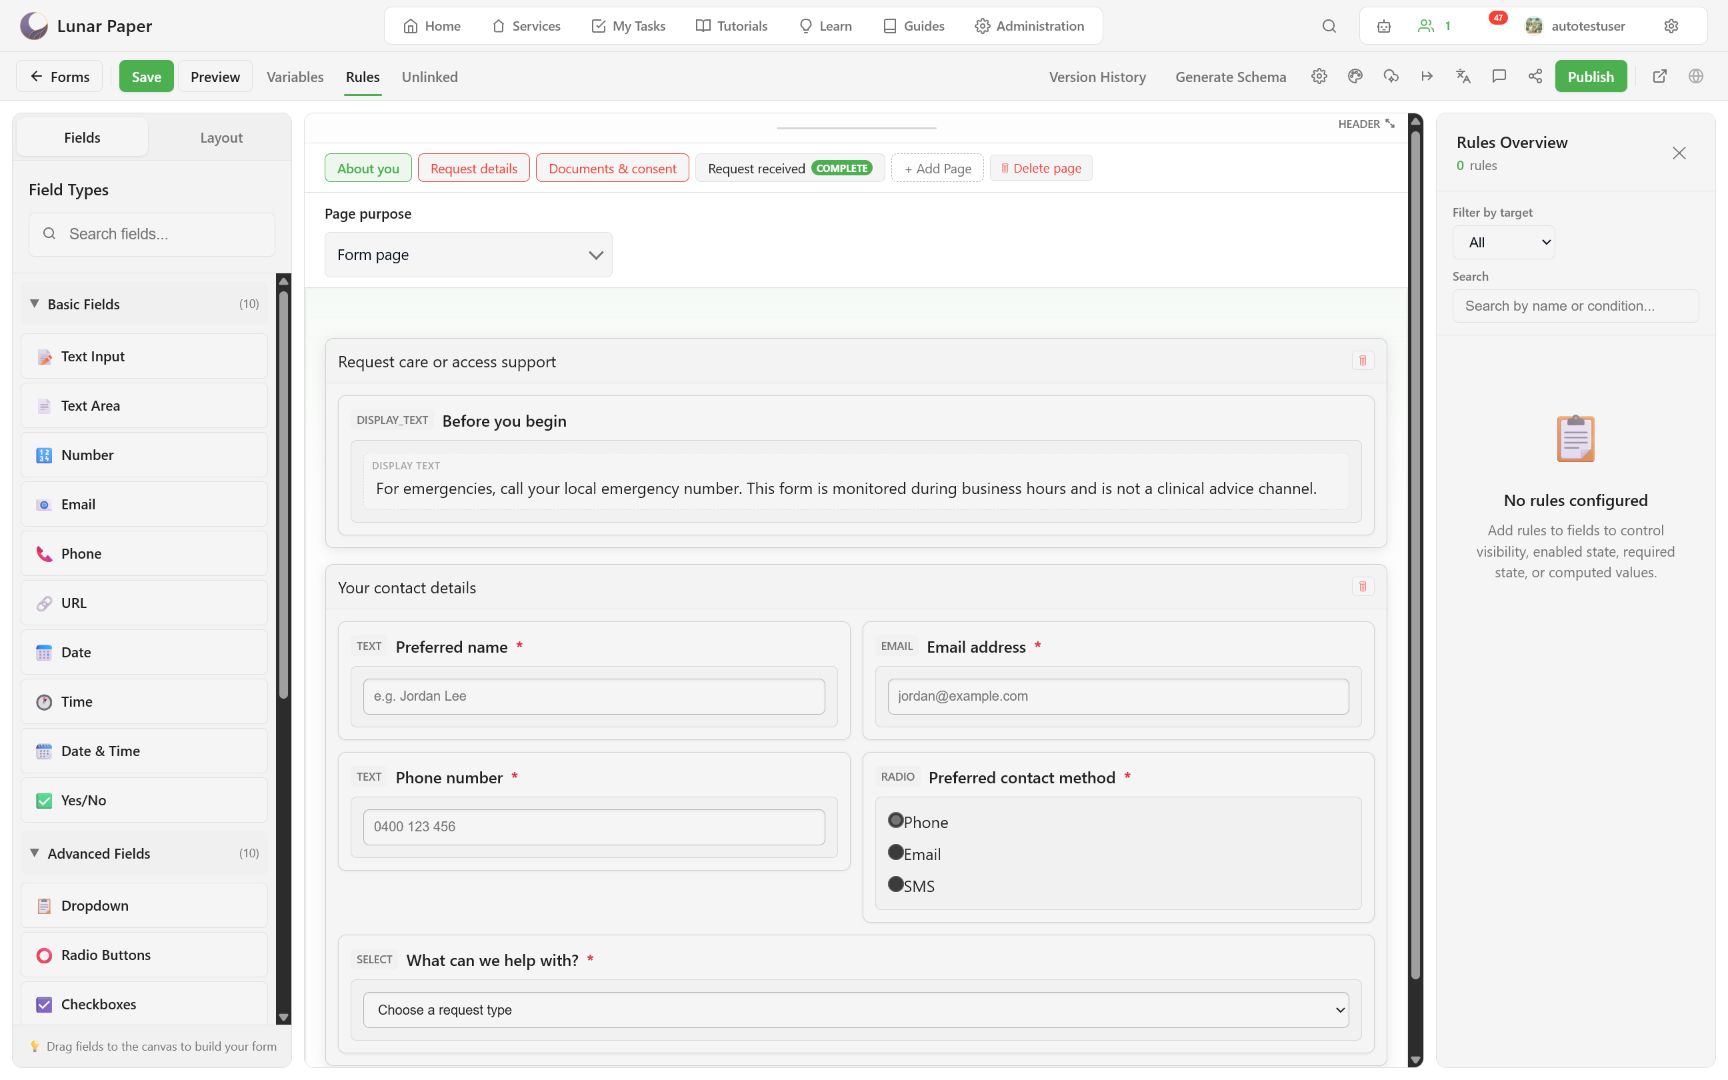1728x1080 pixels.
Task: Click the globe icon in the form toolbar
Action: coord(1696,76)
